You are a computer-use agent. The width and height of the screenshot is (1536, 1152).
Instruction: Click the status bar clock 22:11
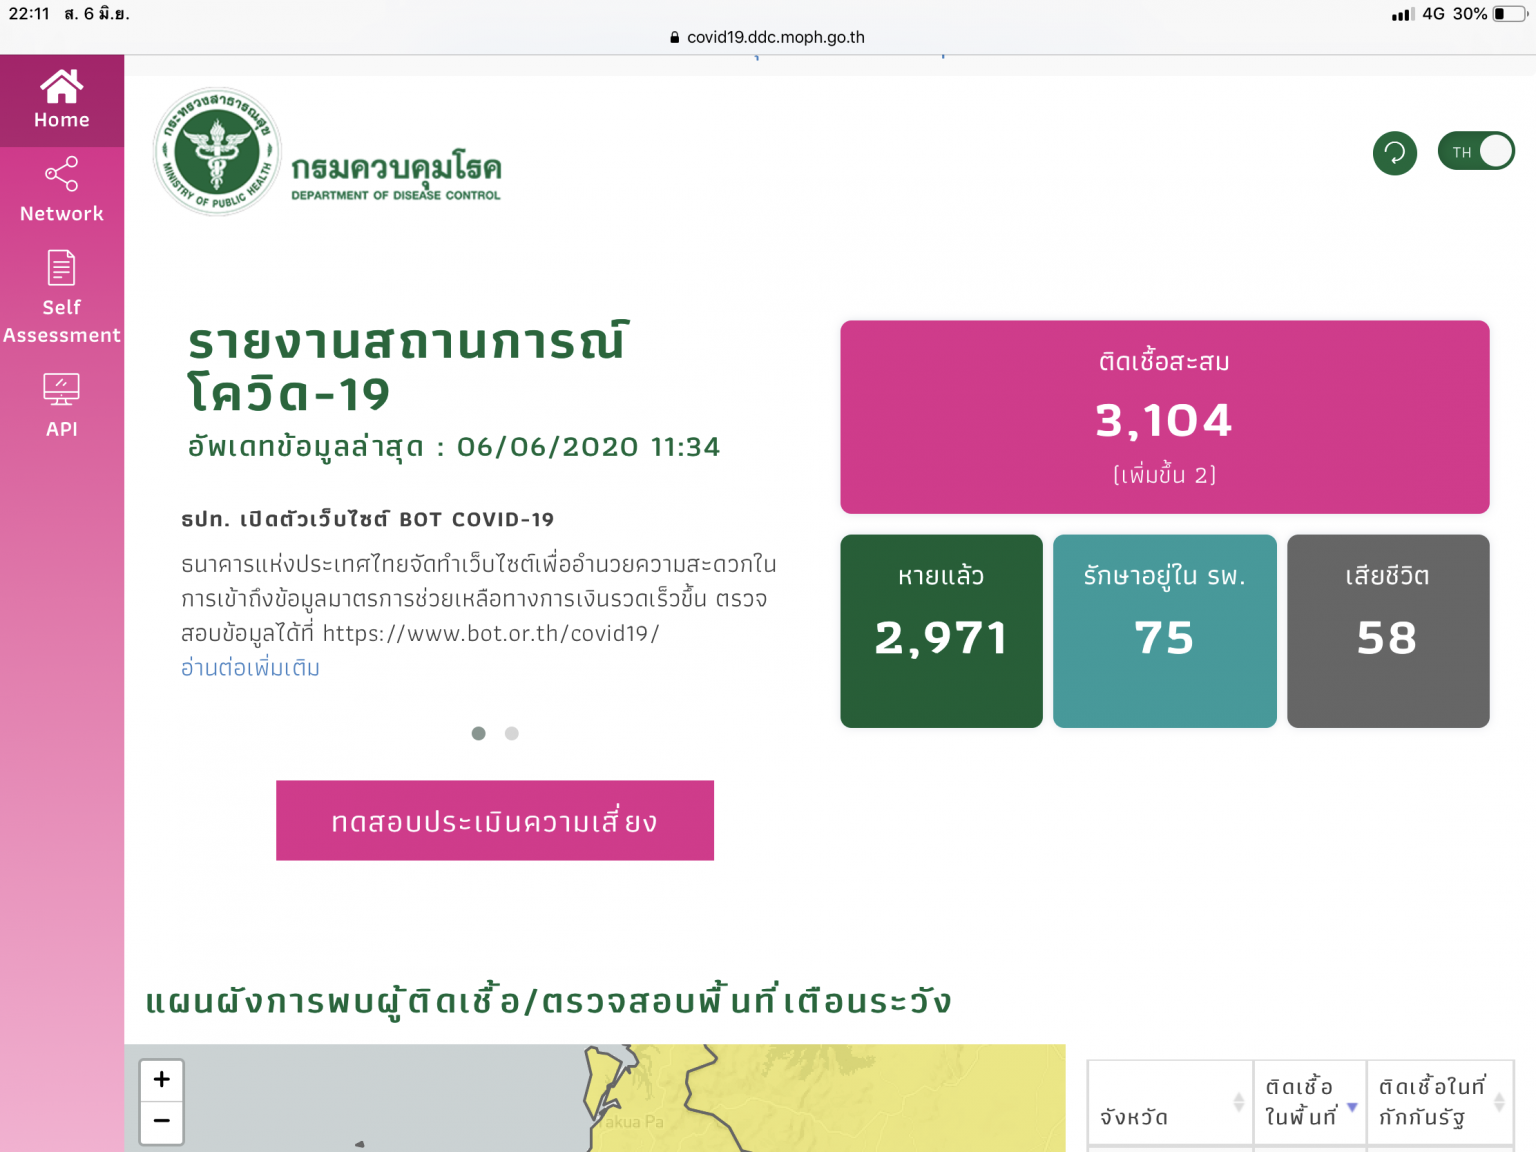(29, 14)
